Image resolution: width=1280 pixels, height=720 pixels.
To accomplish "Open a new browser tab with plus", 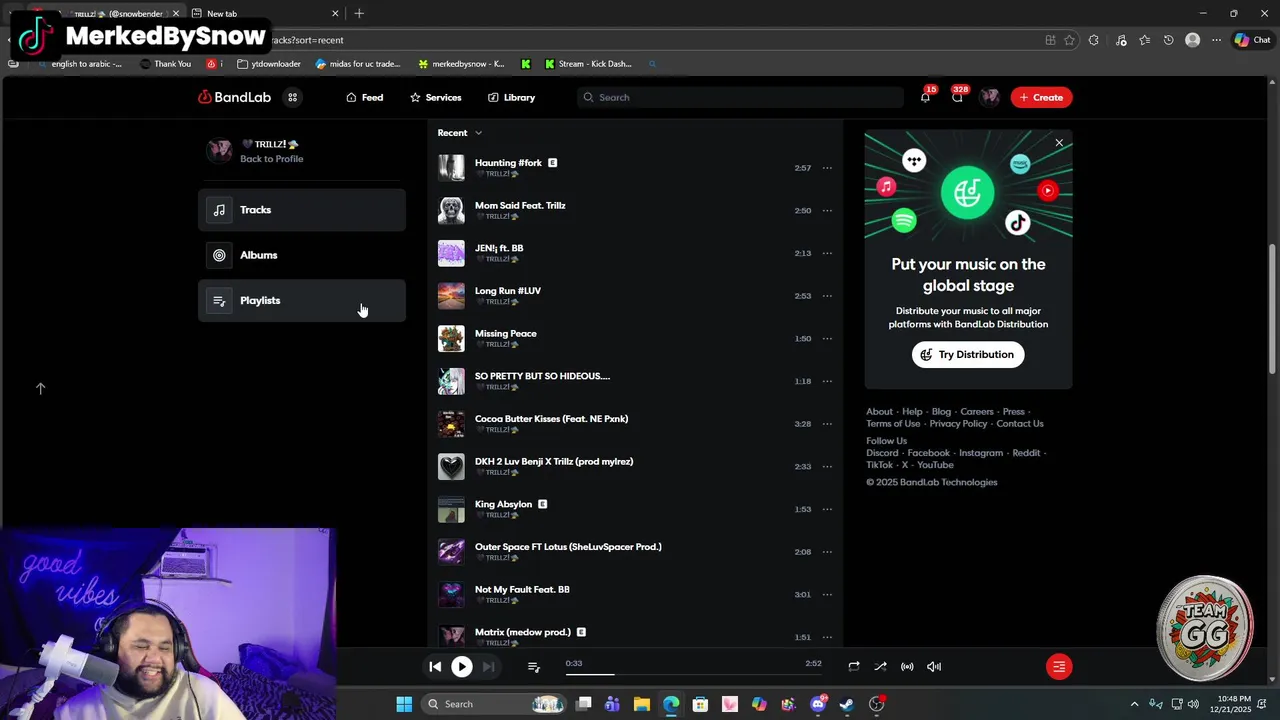I will coord(359,13).
